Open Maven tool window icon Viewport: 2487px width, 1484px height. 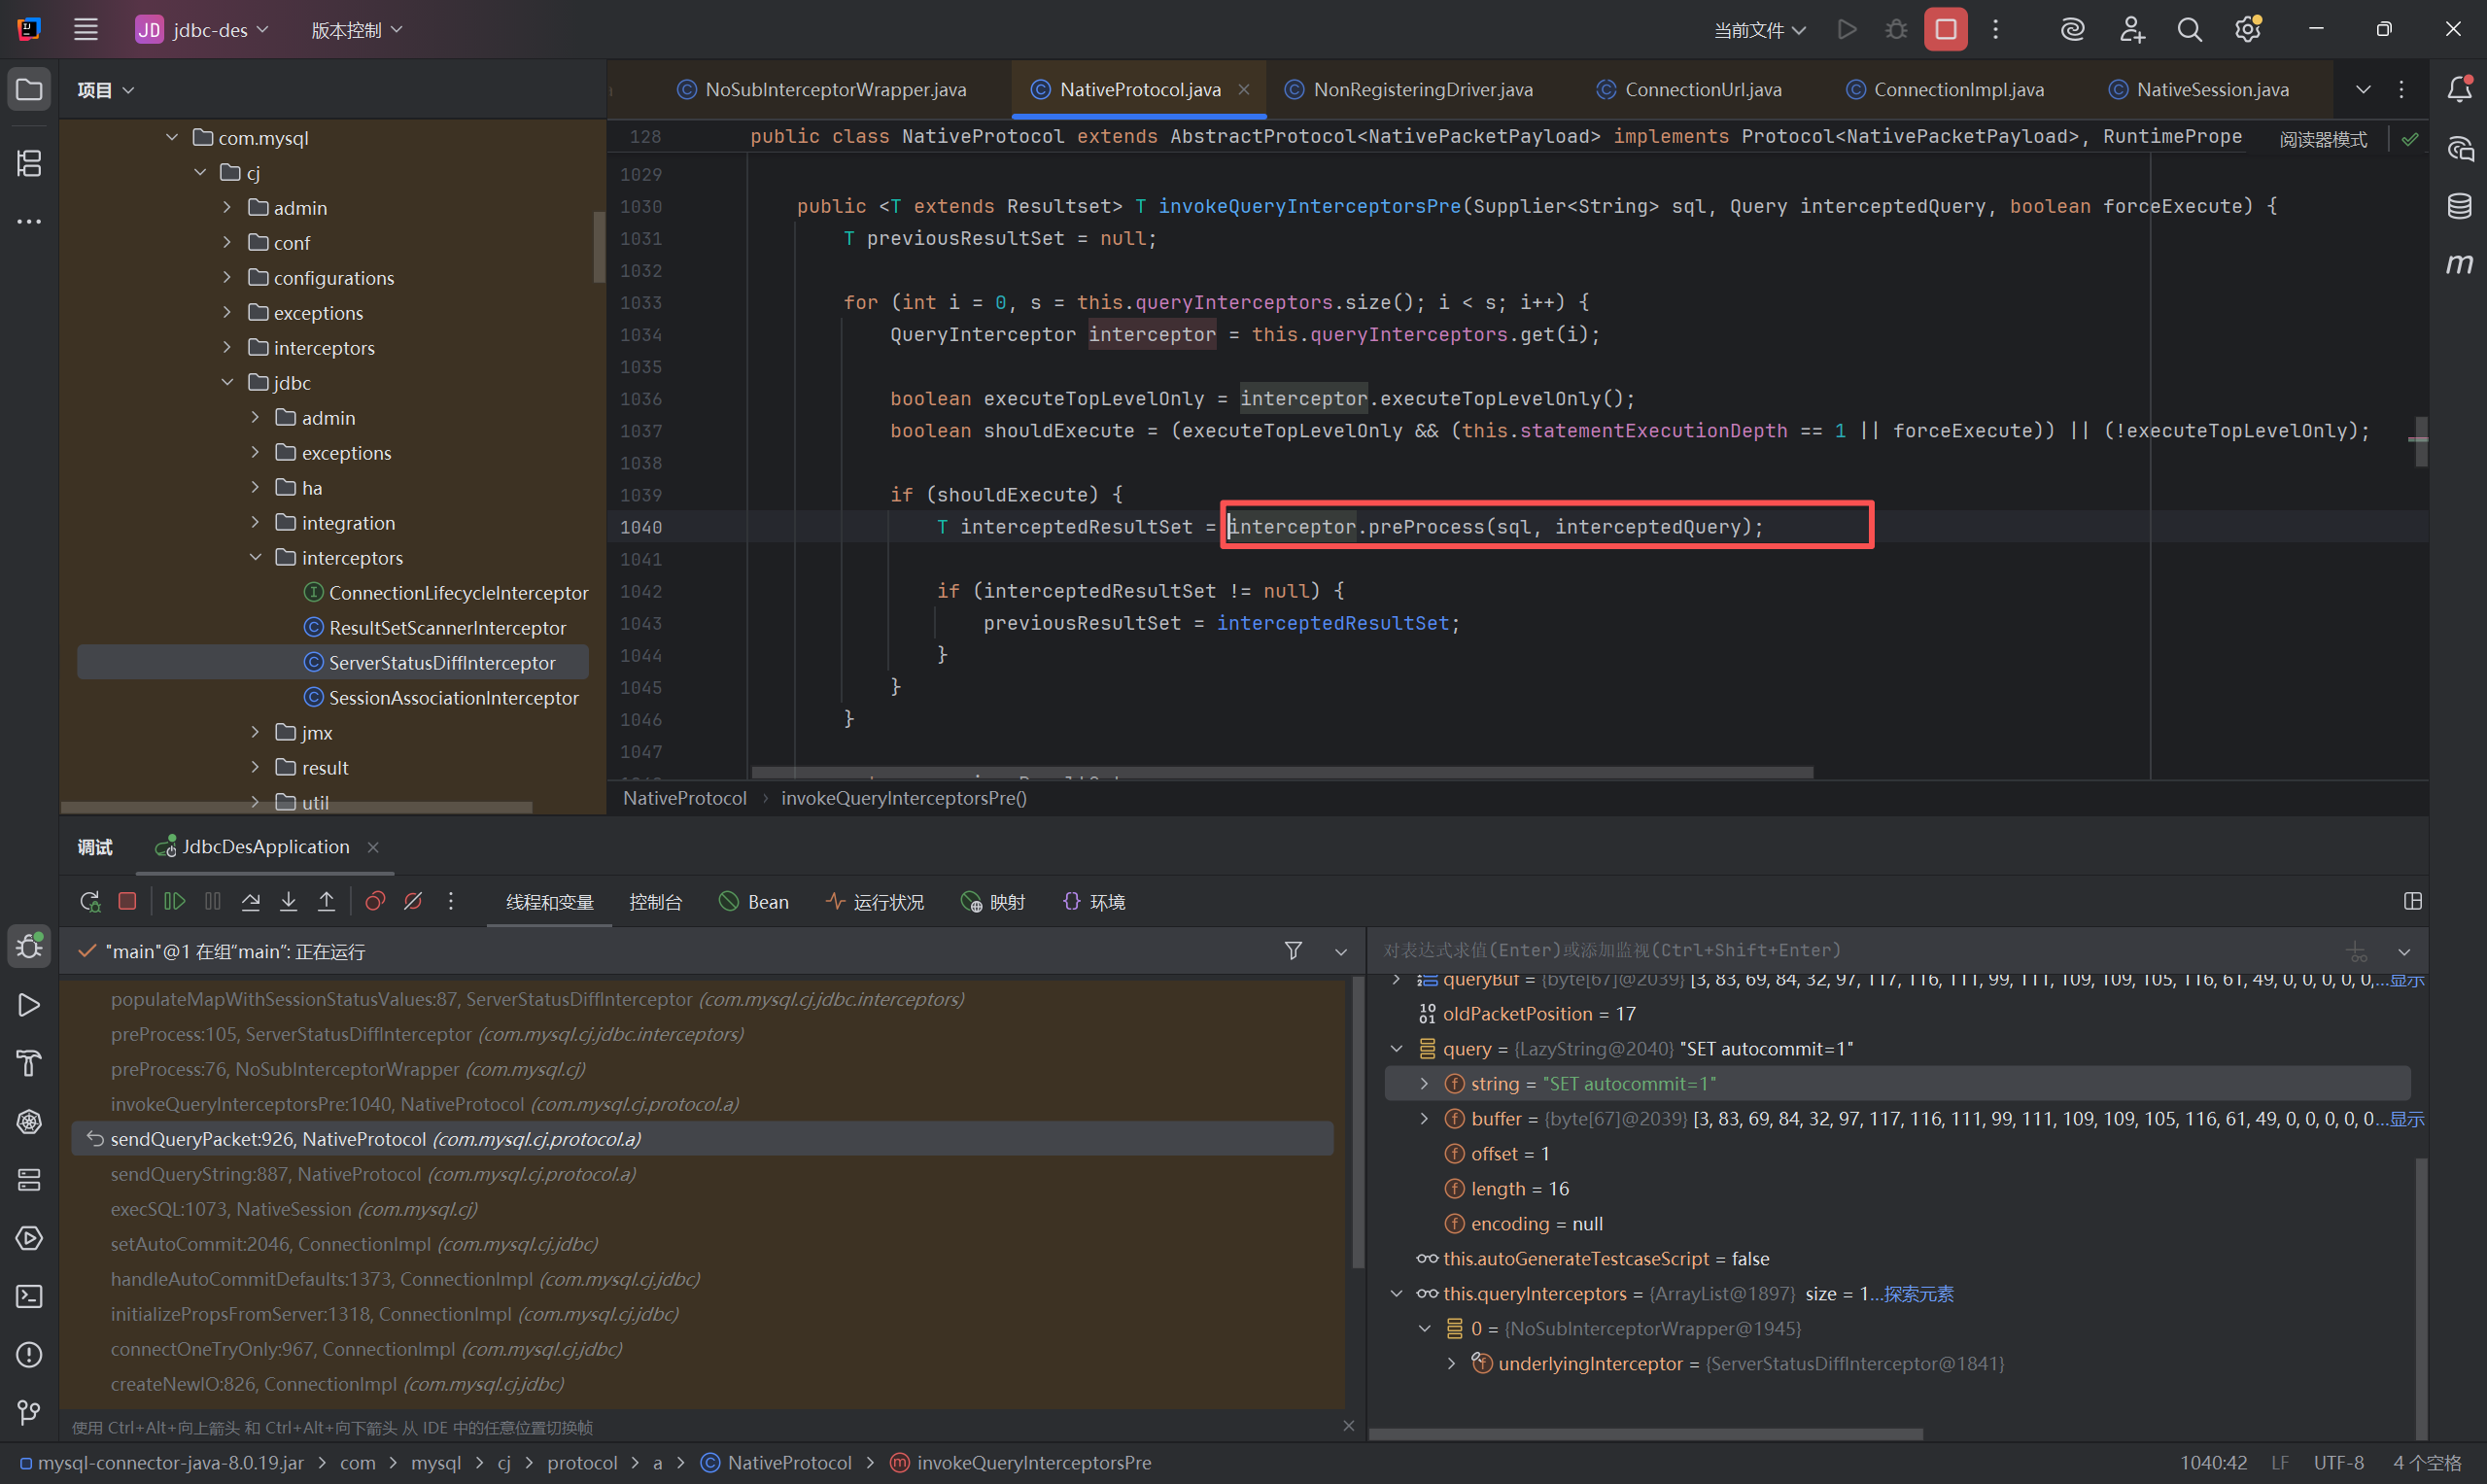tap(2459, 264)
